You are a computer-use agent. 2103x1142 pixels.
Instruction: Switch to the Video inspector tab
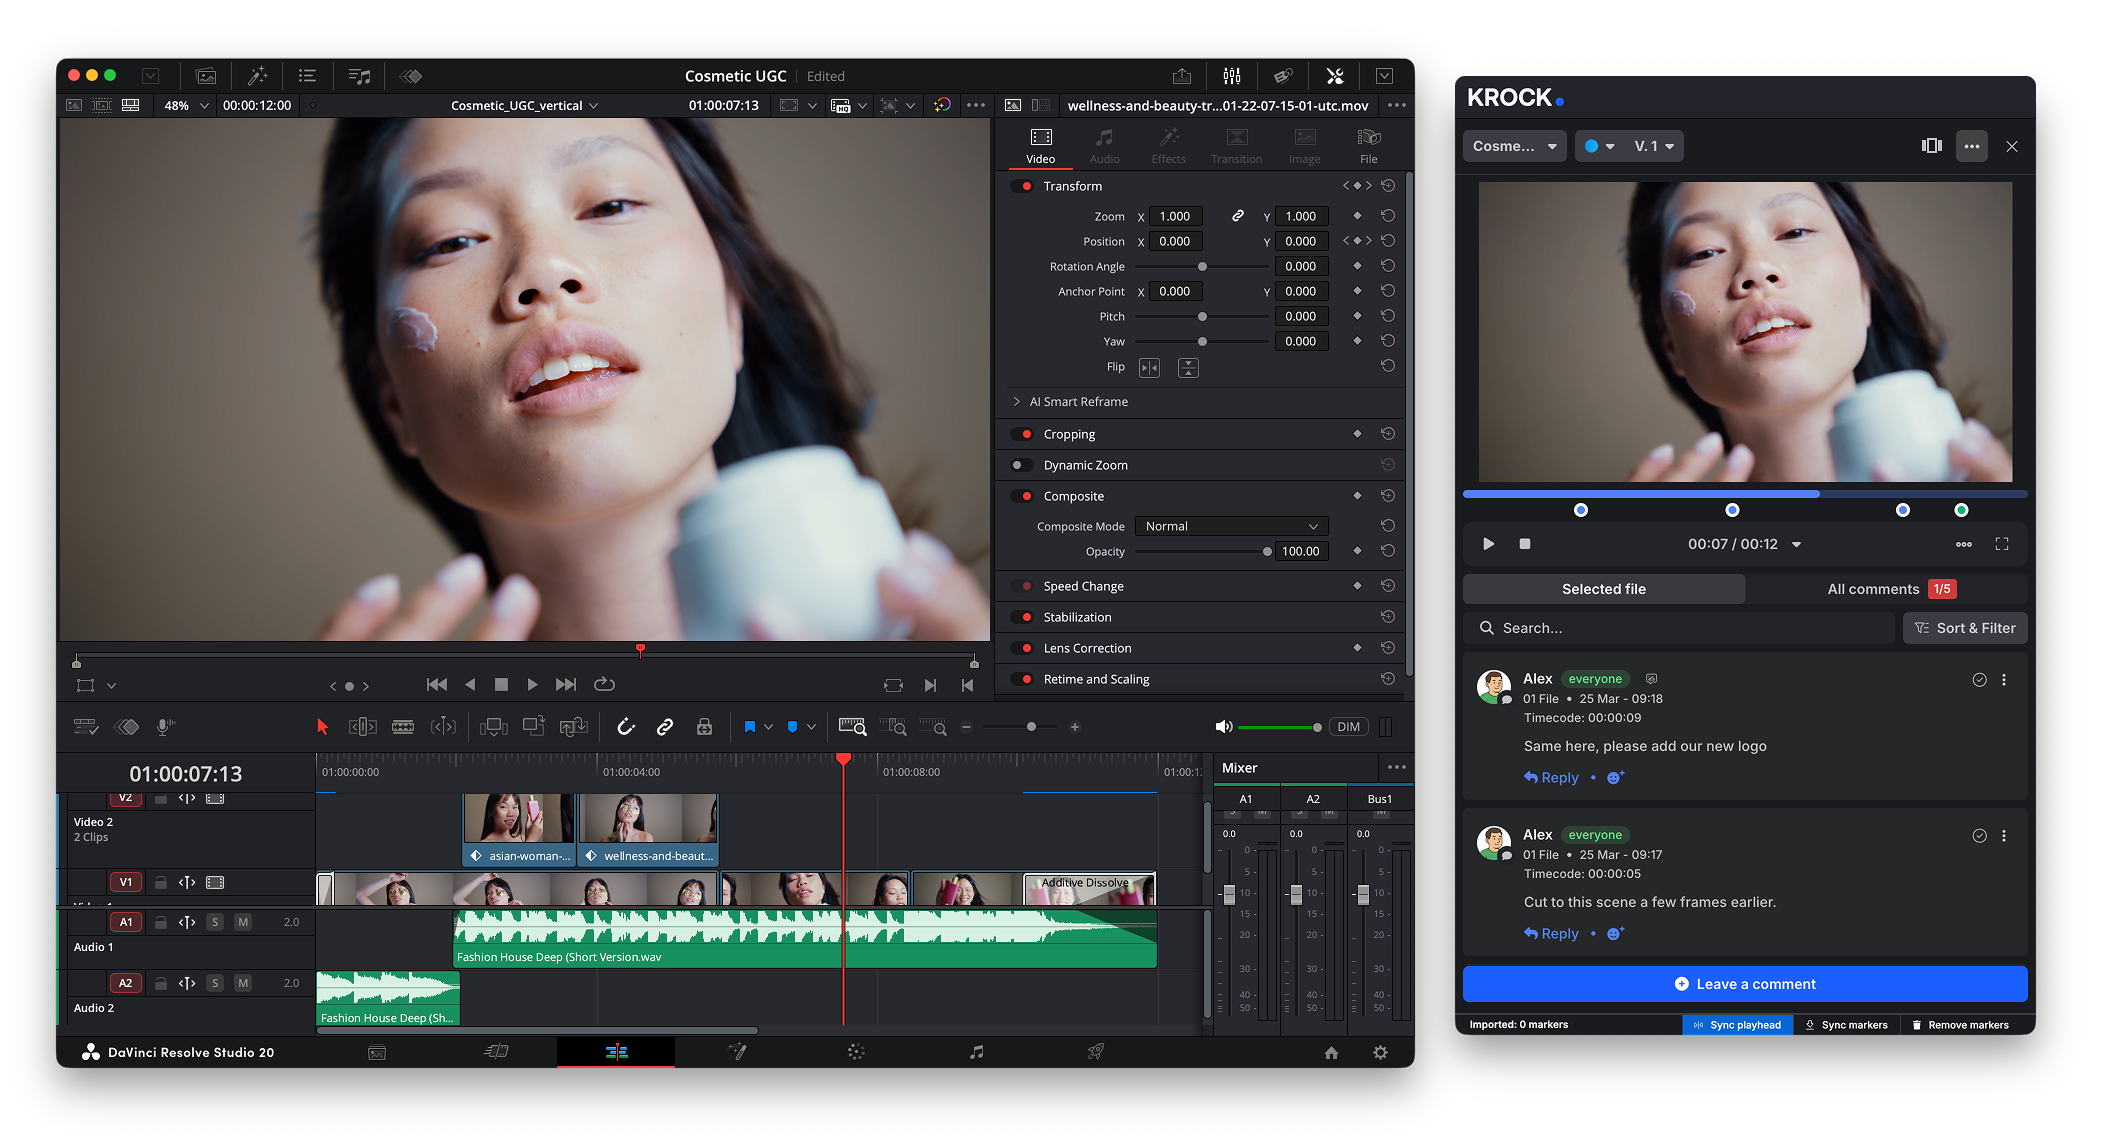(x=1040, y=146)
